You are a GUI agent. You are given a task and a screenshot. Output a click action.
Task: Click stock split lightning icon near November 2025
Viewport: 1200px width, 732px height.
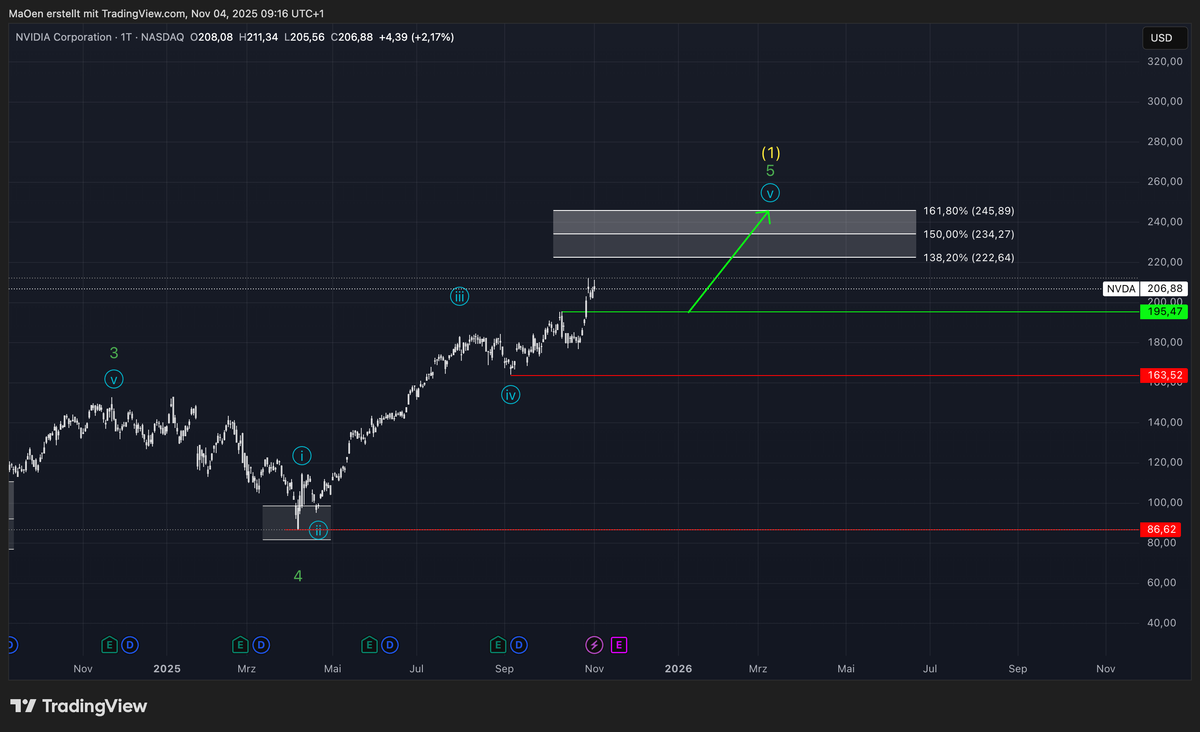(594, 645)
